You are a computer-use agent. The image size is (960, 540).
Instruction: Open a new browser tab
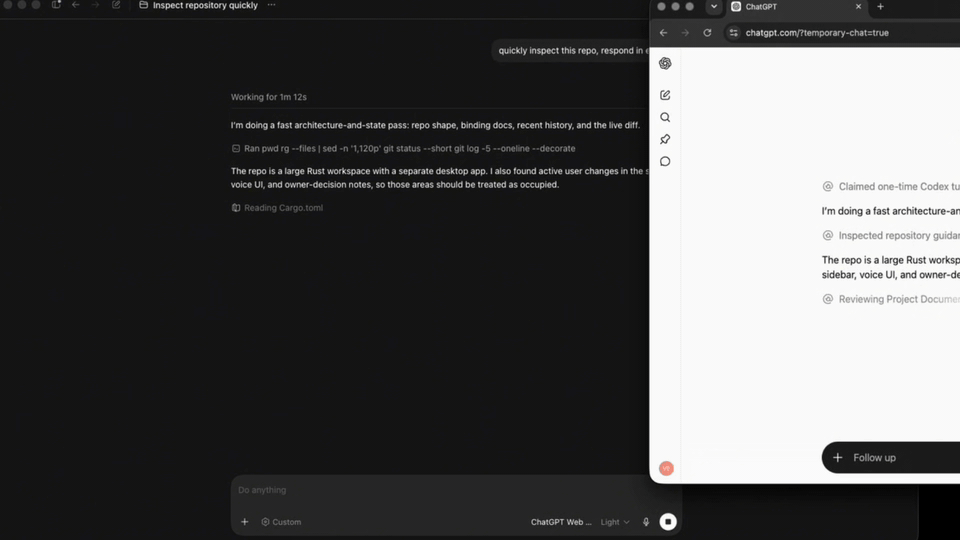880,7
